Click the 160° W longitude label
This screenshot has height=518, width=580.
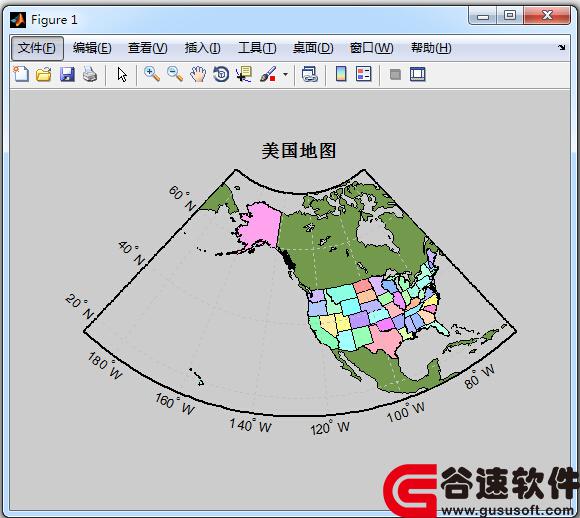[175, 404]
